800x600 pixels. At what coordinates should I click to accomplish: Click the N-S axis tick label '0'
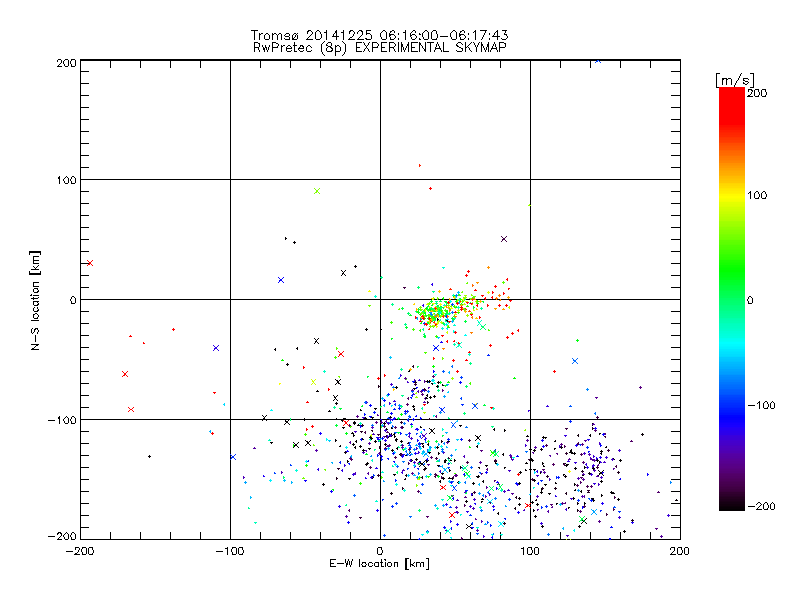[73, 300]
